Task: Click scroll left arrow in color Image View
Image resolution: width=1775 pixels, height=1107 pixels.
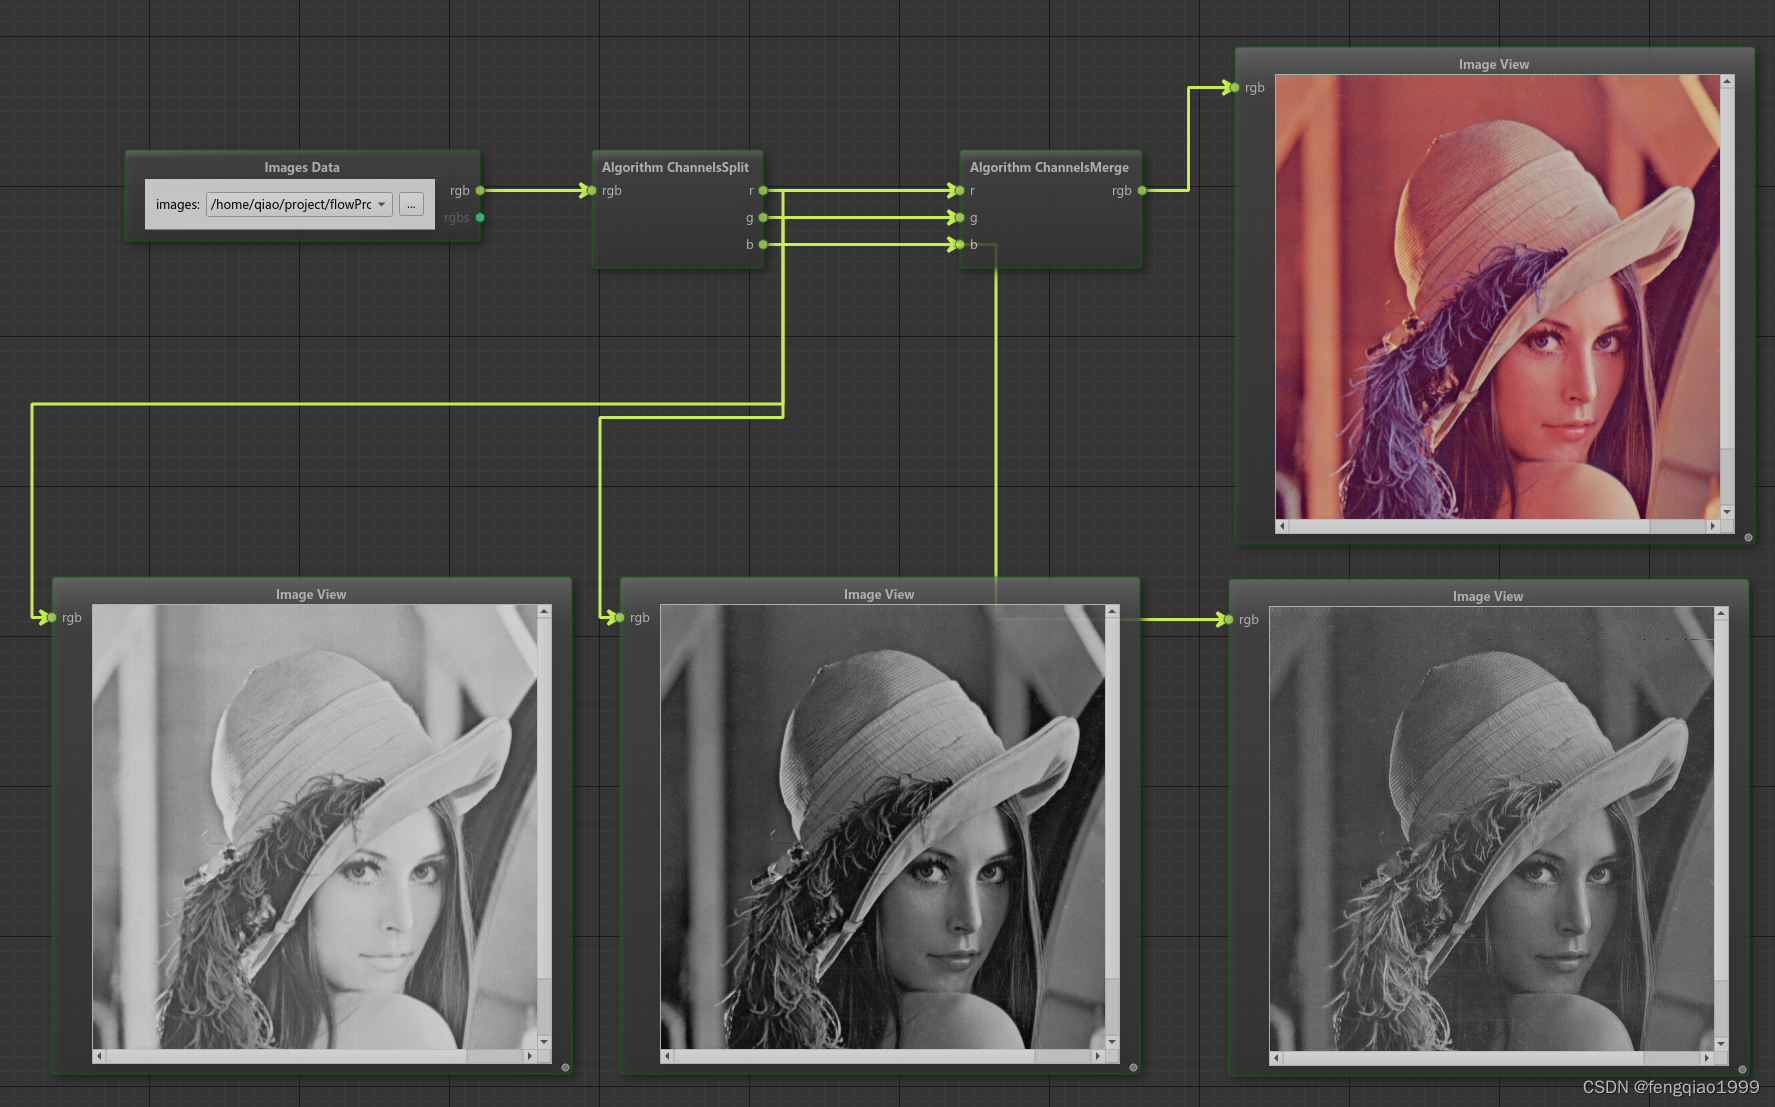Action: (x=1282, y=526)
